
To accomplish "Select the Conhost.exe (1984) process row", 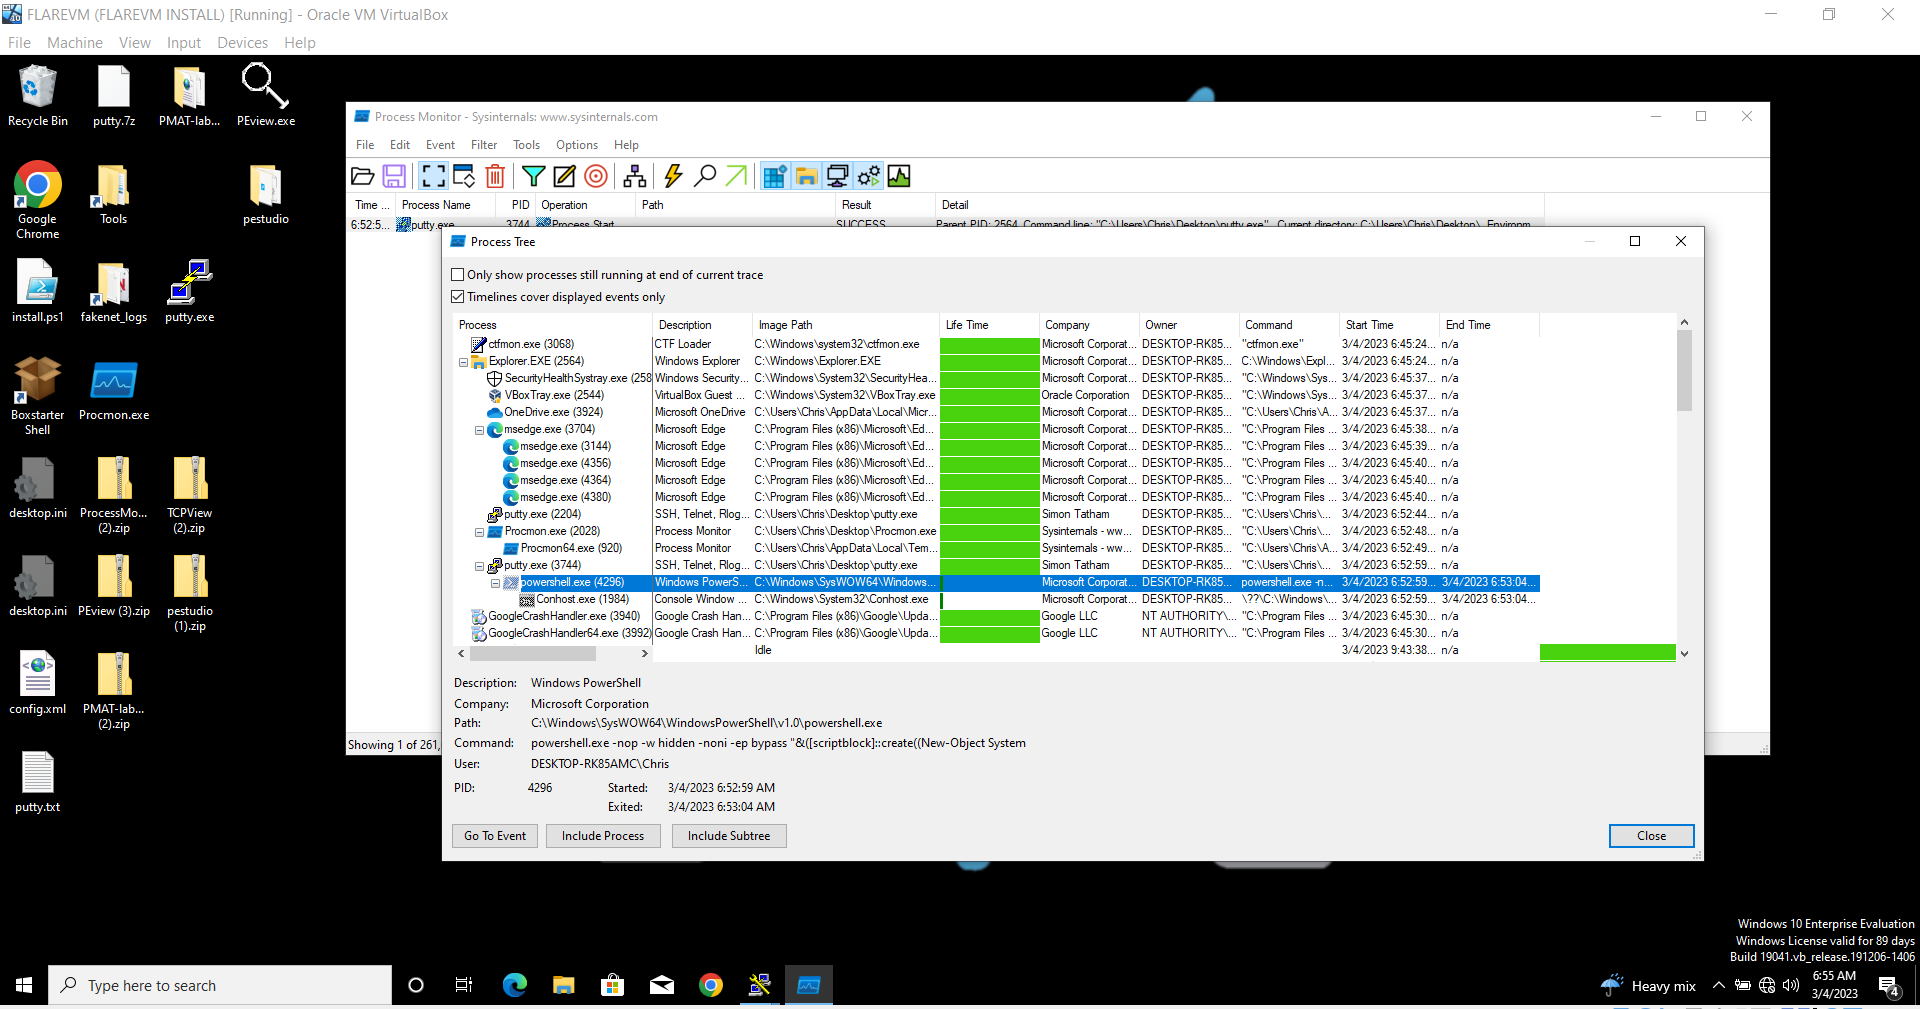I will 996,600.
